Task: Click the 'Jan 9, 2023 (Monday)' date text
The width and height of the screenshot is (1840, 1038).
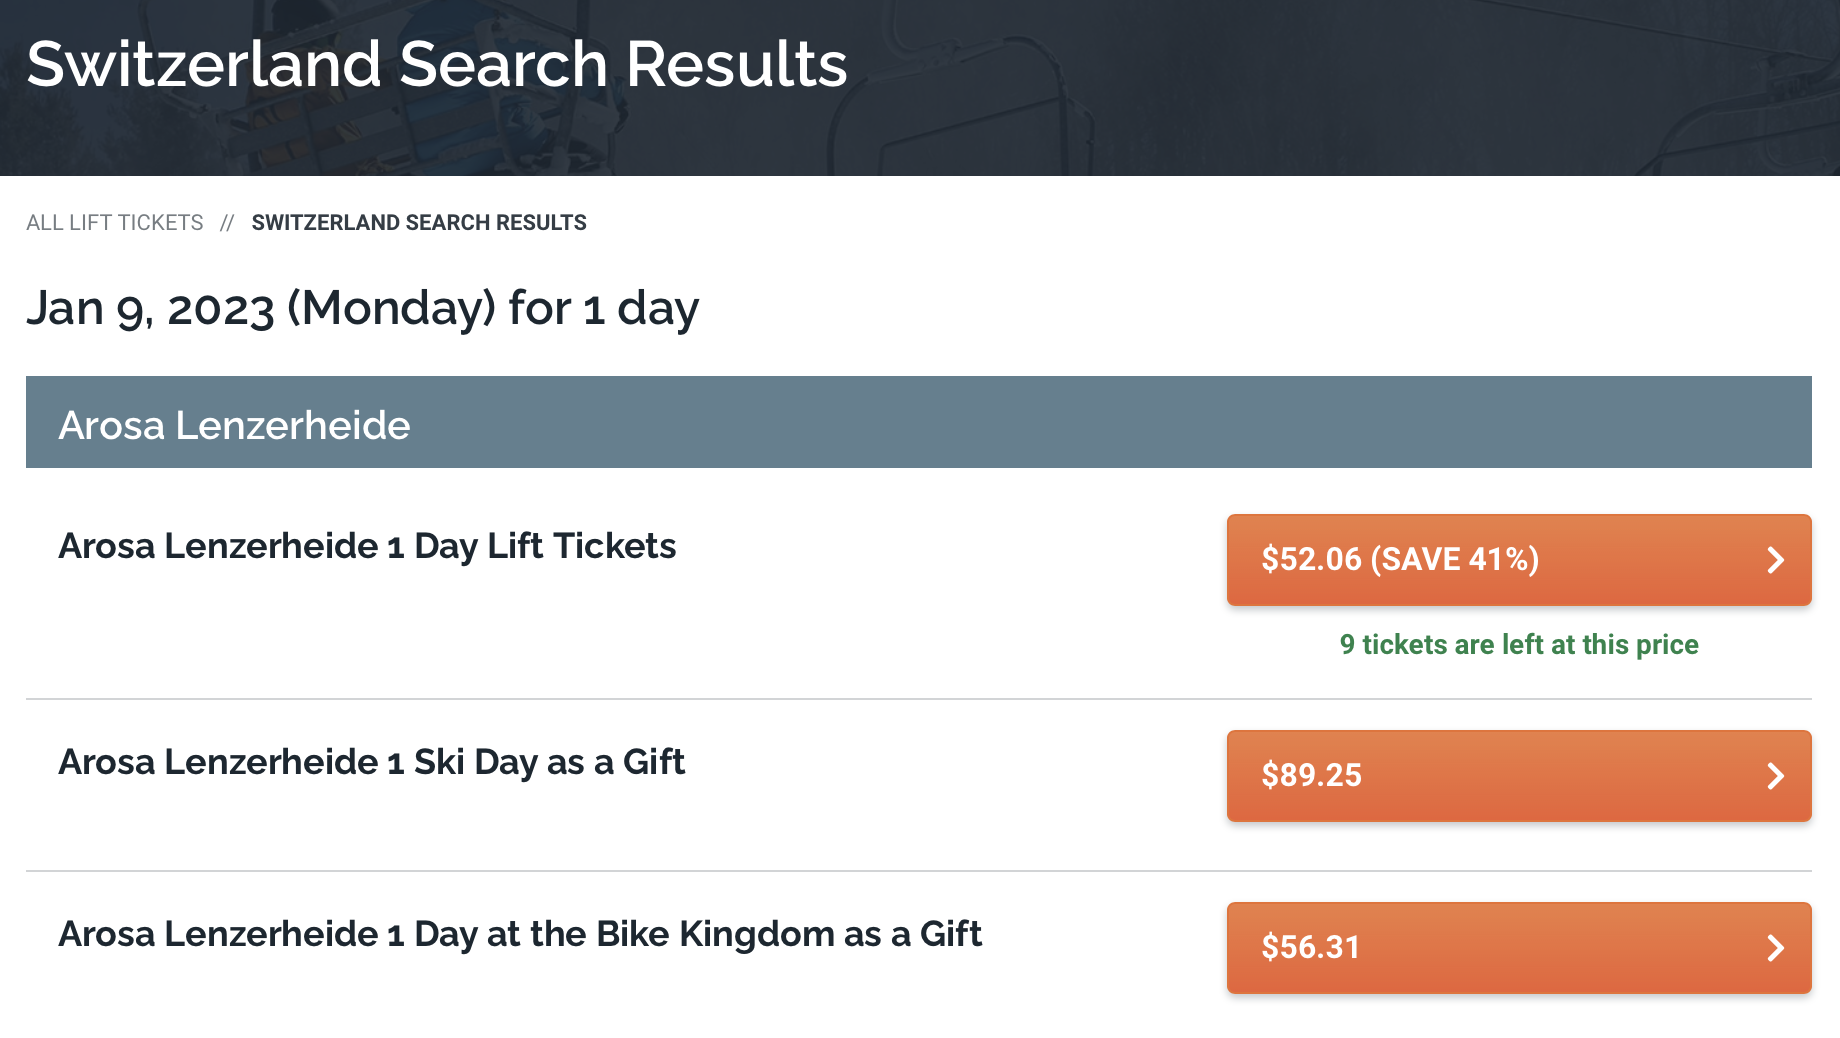Action: tap(260, 308)
